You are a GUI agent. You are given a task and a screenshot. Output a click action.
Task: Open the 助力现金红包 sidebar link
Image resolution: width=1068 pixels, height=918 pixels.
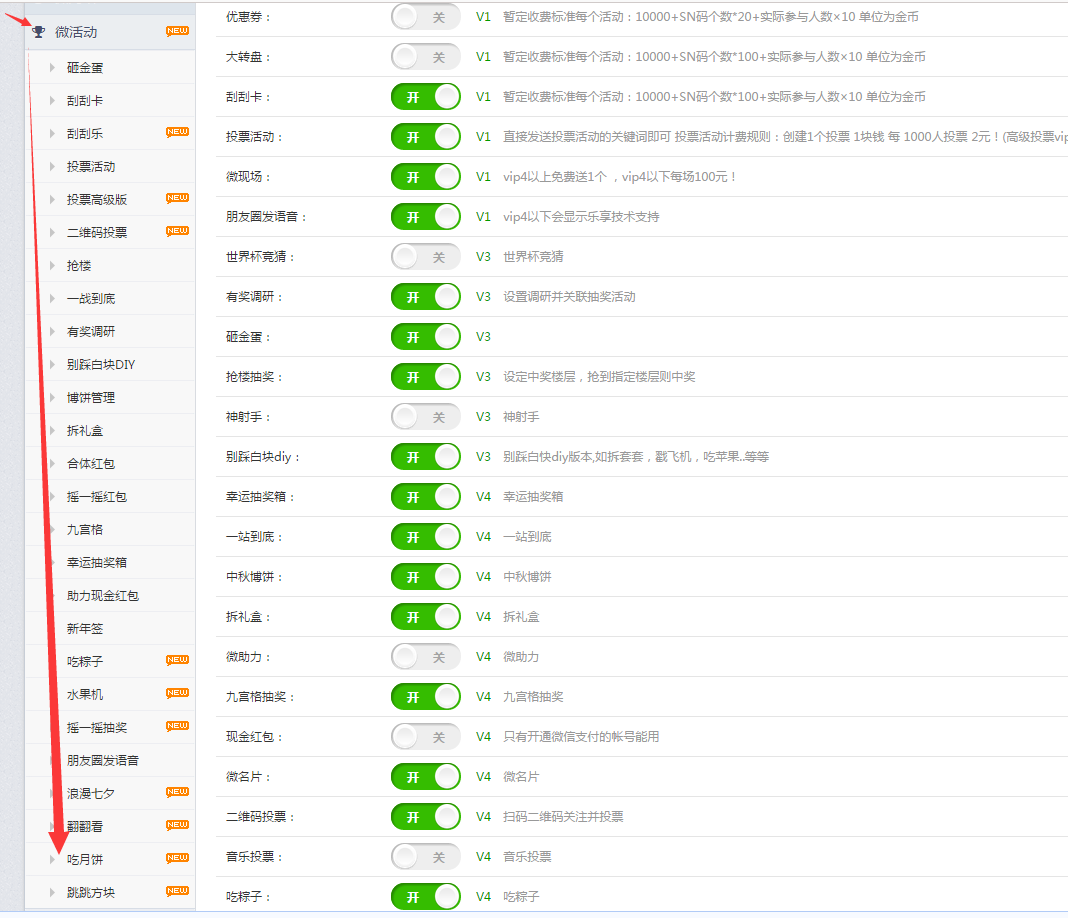[103, 596]
